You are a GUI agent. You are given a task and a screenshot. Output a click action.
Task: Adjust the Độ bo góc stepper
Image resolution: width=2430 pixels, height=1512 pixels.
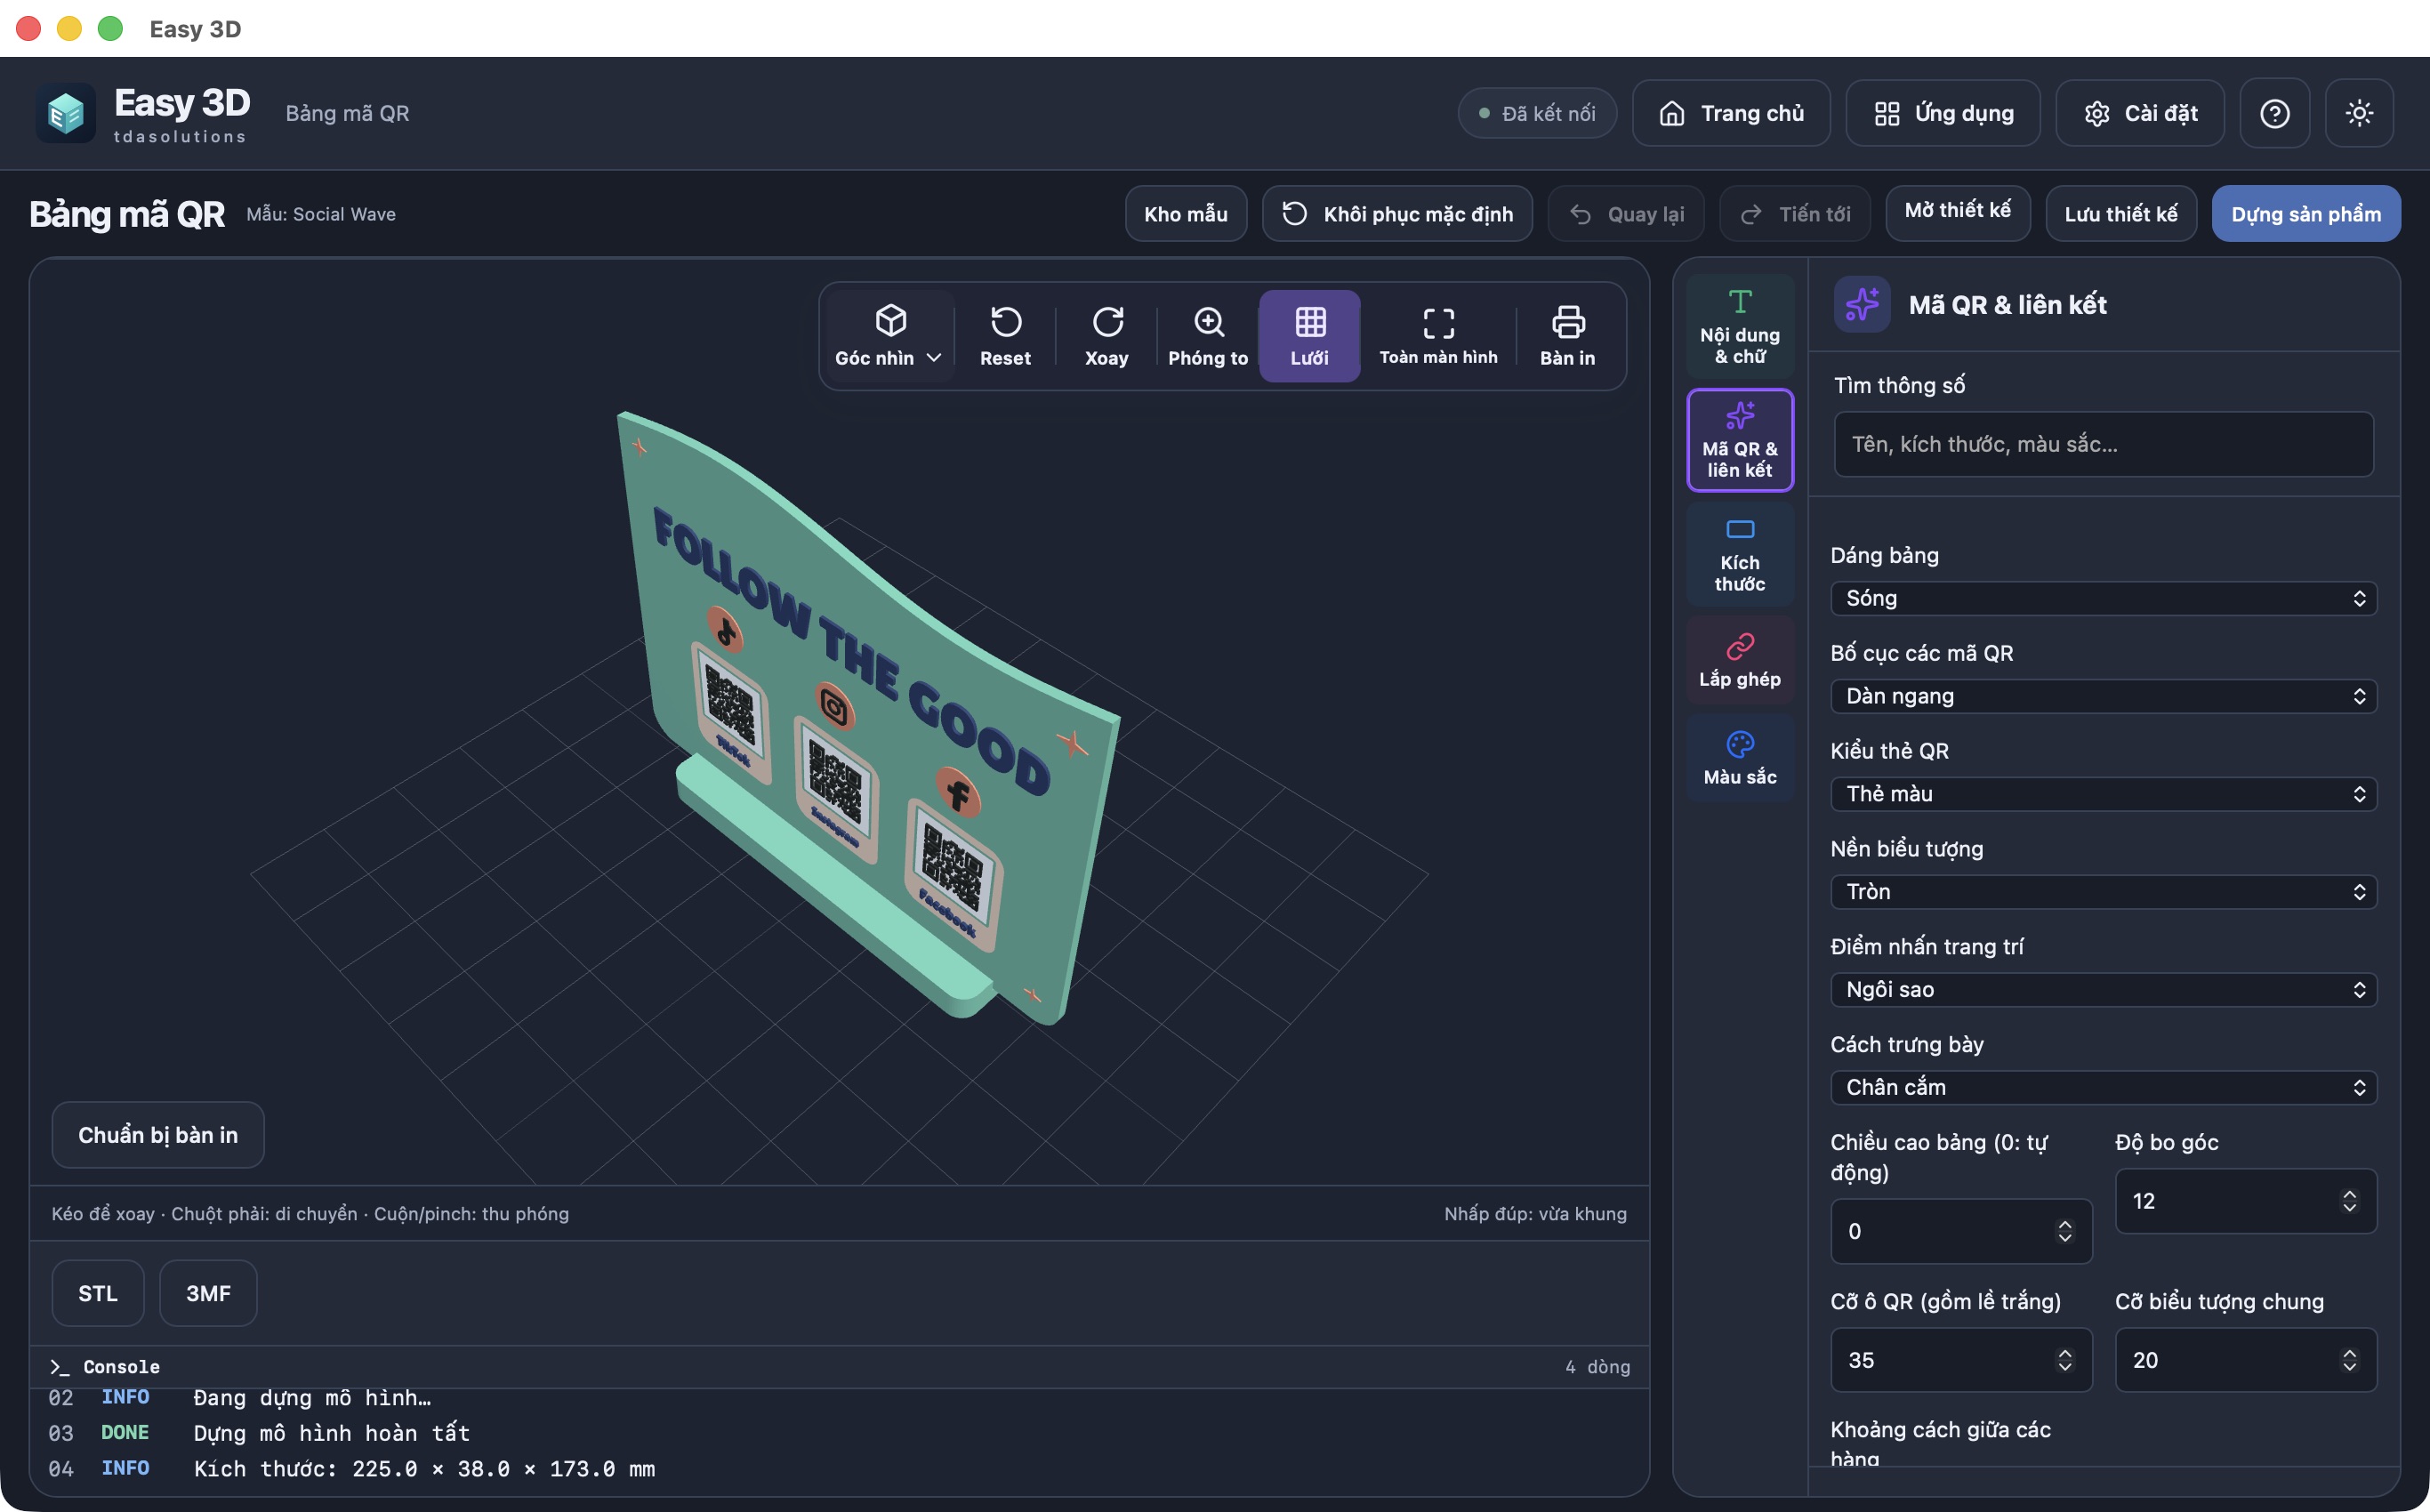pyautogui.click(x=2349, y=1201)
